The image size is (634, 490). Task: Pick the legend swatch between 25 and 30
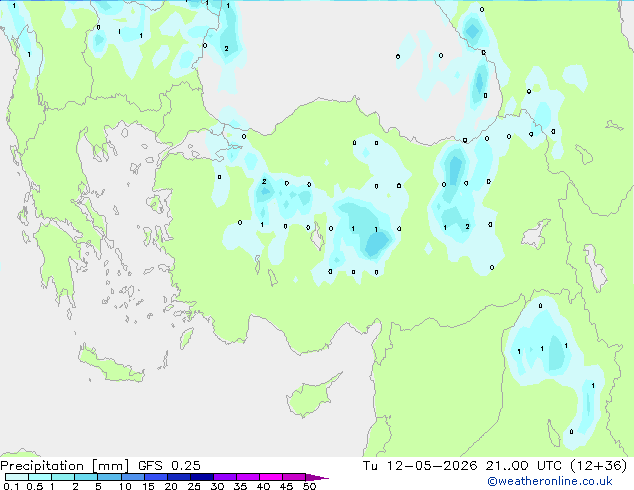pos(202,477)
